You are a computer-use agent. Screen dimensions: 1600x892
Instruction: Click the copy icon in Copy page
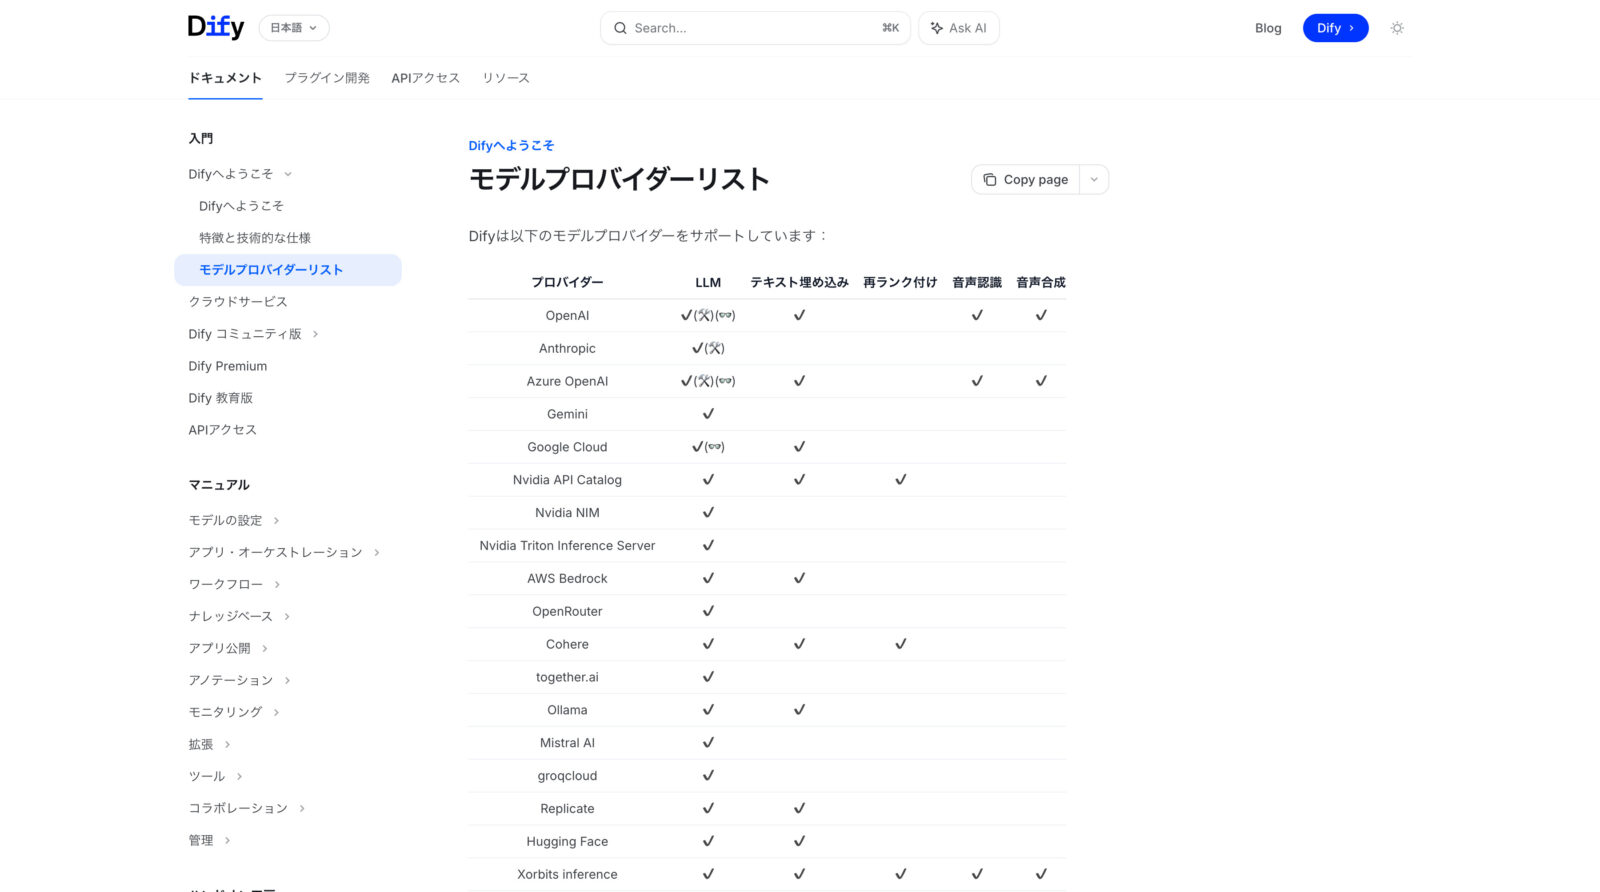[x=989, y=180]
